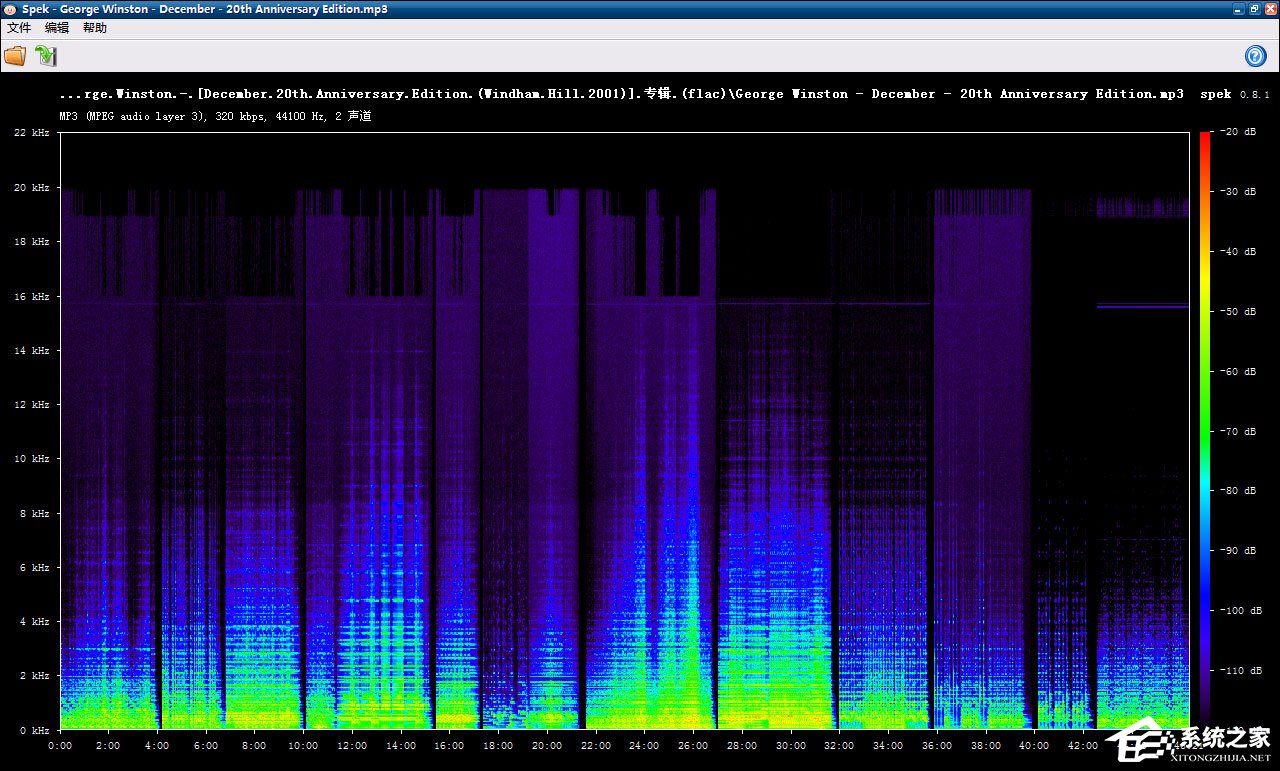Open the 文件 (File) menu
This screenshot has width=1280, height=771.
pos(19,28)
